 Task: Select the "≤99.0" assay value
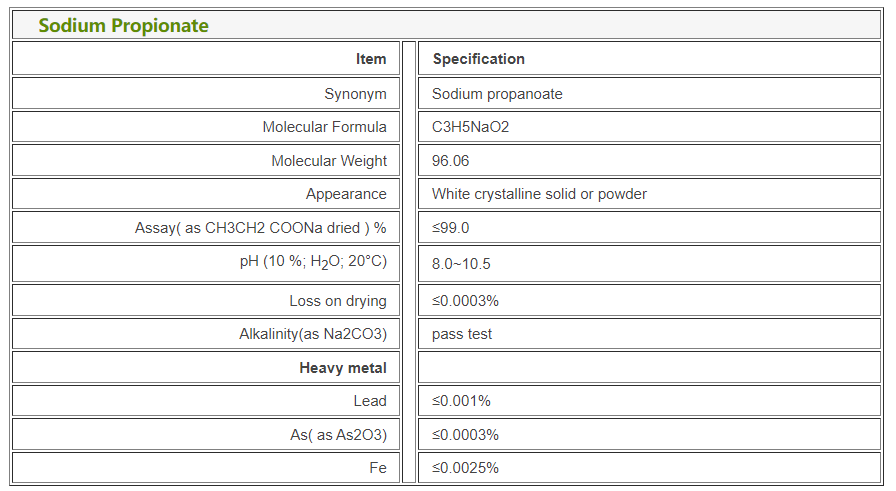point(451,228)
